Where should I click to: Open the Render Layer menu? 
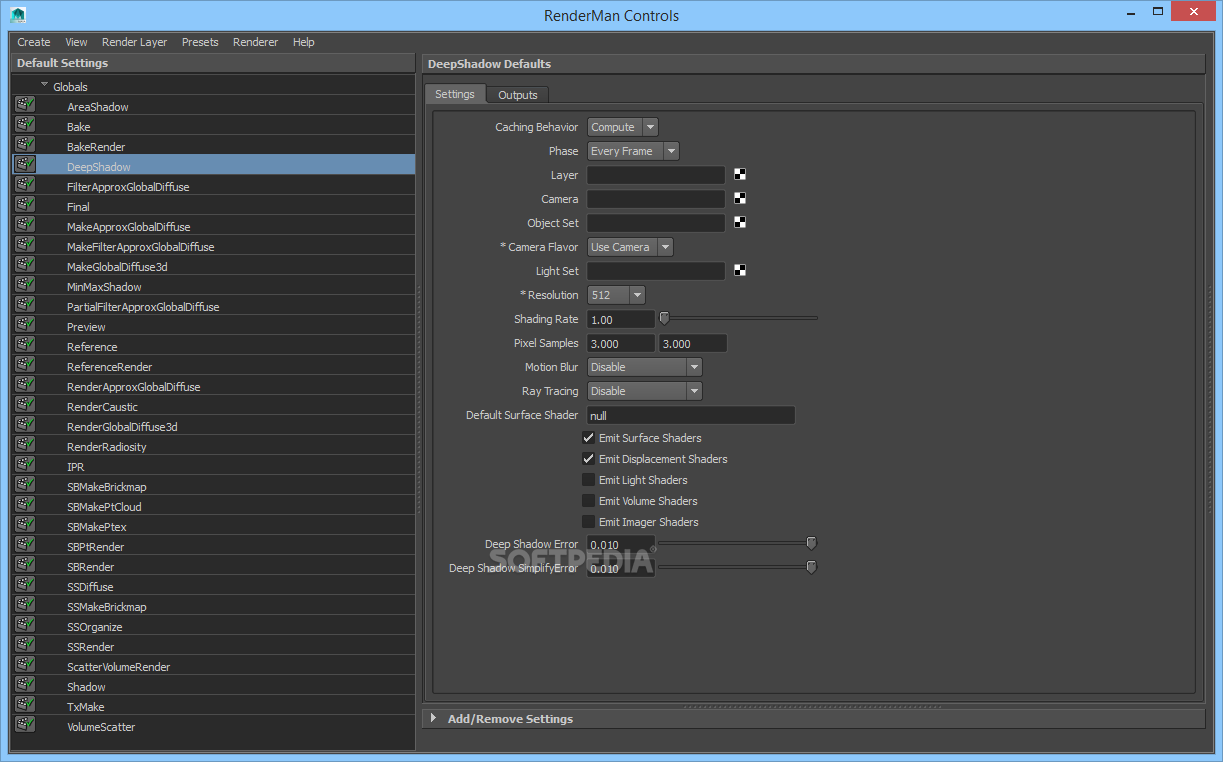pos(135,42)
